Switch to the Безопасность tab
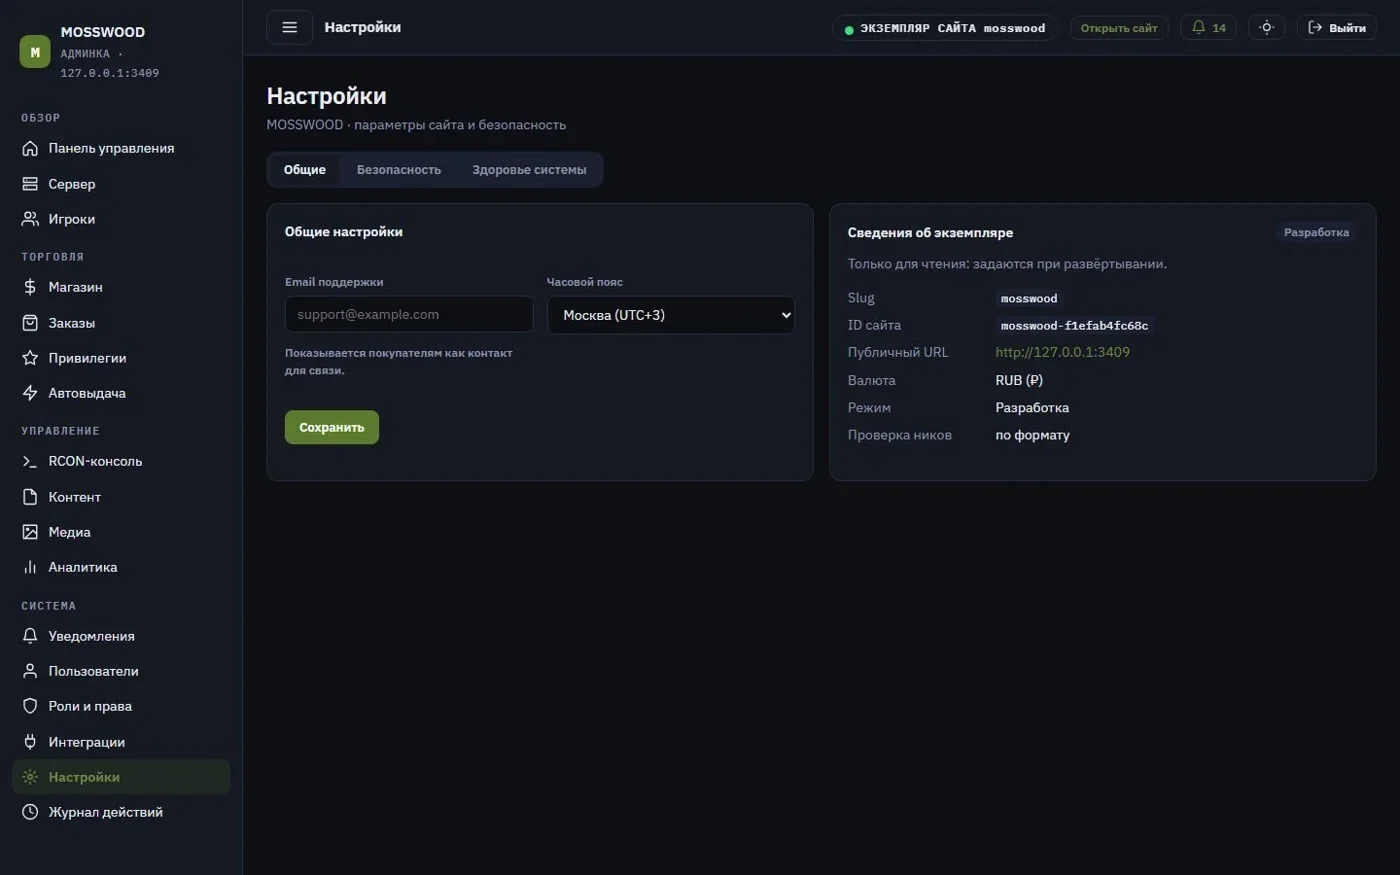Viewport: 1400px width, 875px height. click(x=399, y=170)
